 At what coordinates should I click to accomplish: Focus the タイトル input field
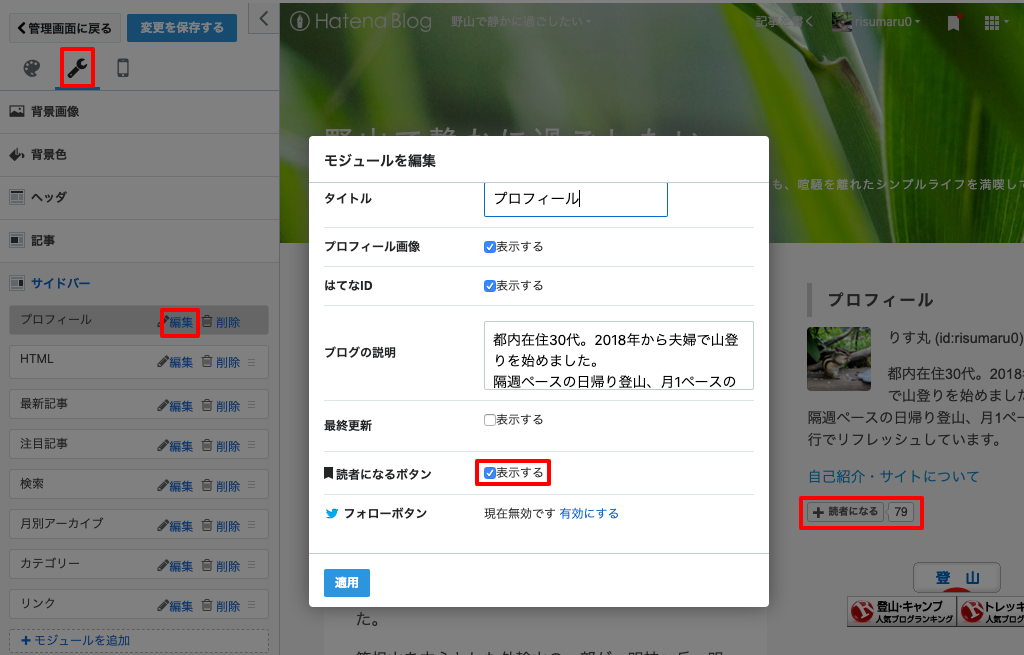pyautogui.click(x=575, y=199)
